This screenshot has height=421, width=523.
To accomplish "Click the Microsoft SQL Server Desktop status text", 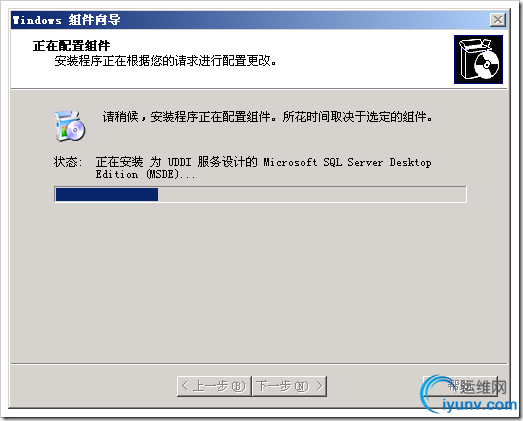I will 347,162.
